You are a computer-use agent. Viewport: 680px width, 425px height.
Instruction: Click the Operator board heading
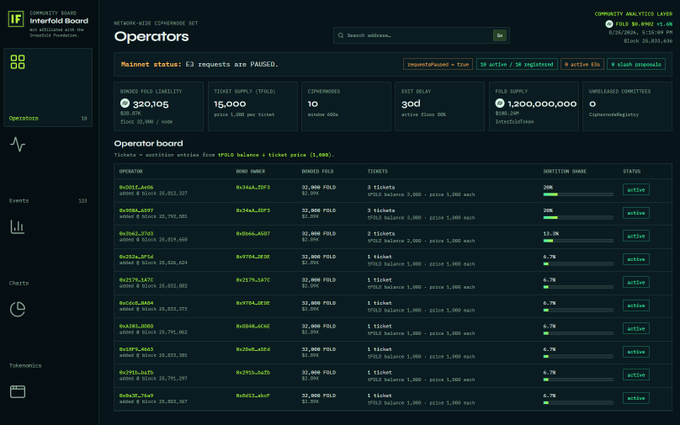[x=148, y=144]
